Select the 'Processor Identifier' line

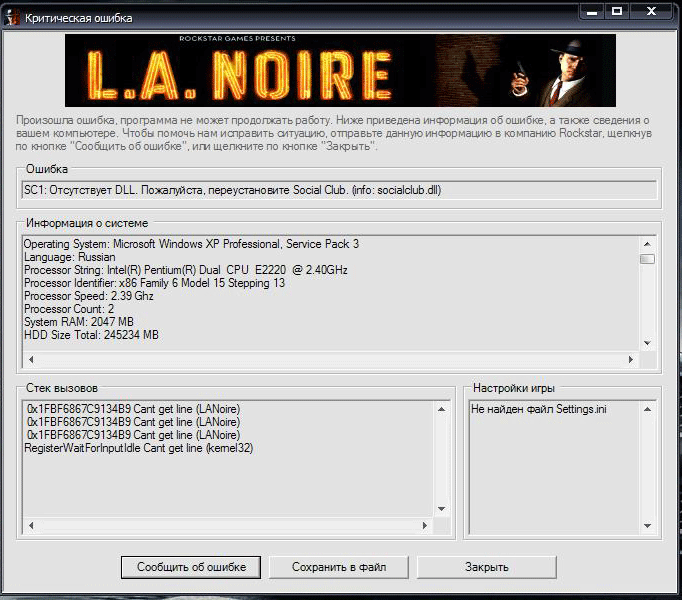154,283
